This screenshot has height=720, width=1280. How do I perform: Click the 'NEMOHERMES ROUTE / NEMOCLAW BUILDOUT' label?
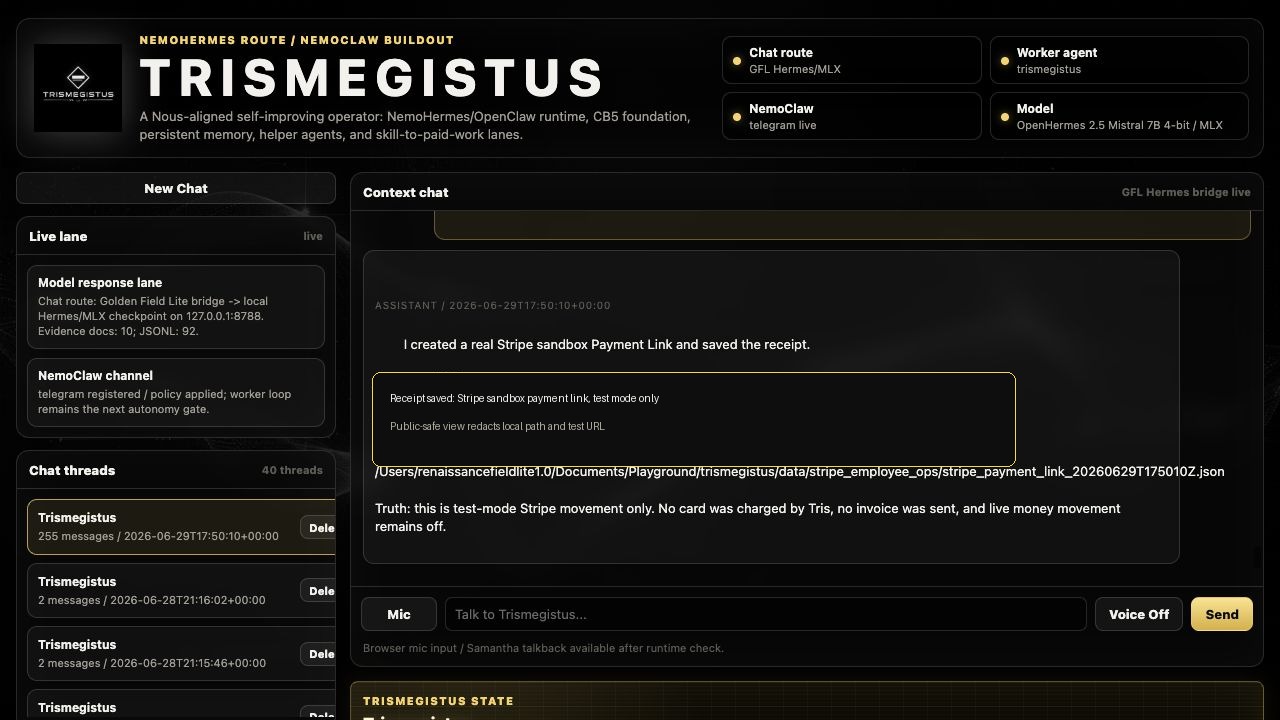point(297,40)
